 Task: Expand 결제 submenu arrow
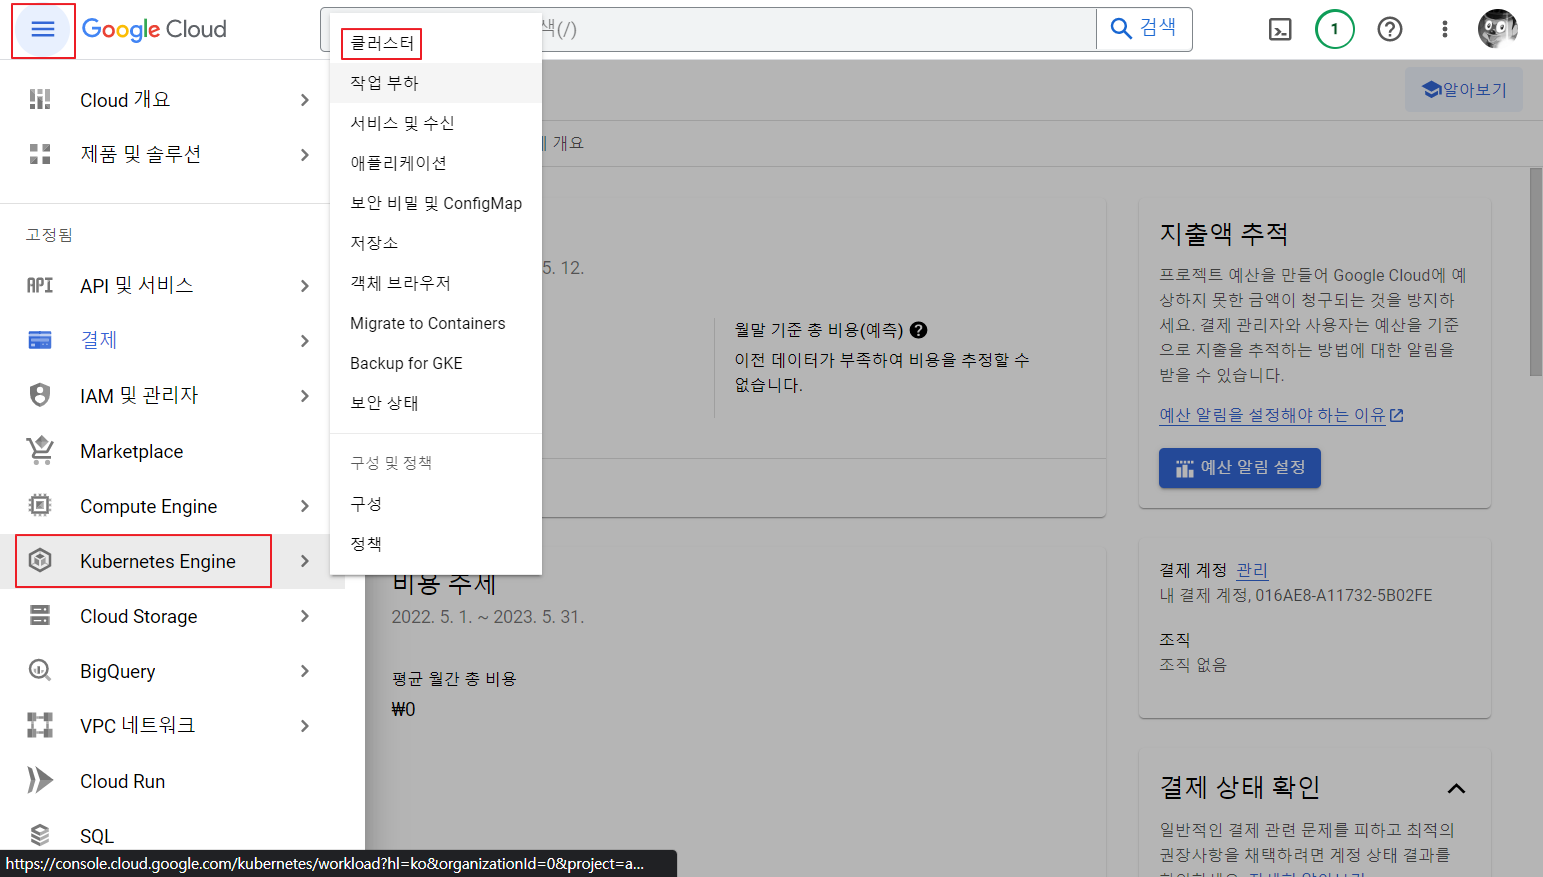[x=305, y=341]
